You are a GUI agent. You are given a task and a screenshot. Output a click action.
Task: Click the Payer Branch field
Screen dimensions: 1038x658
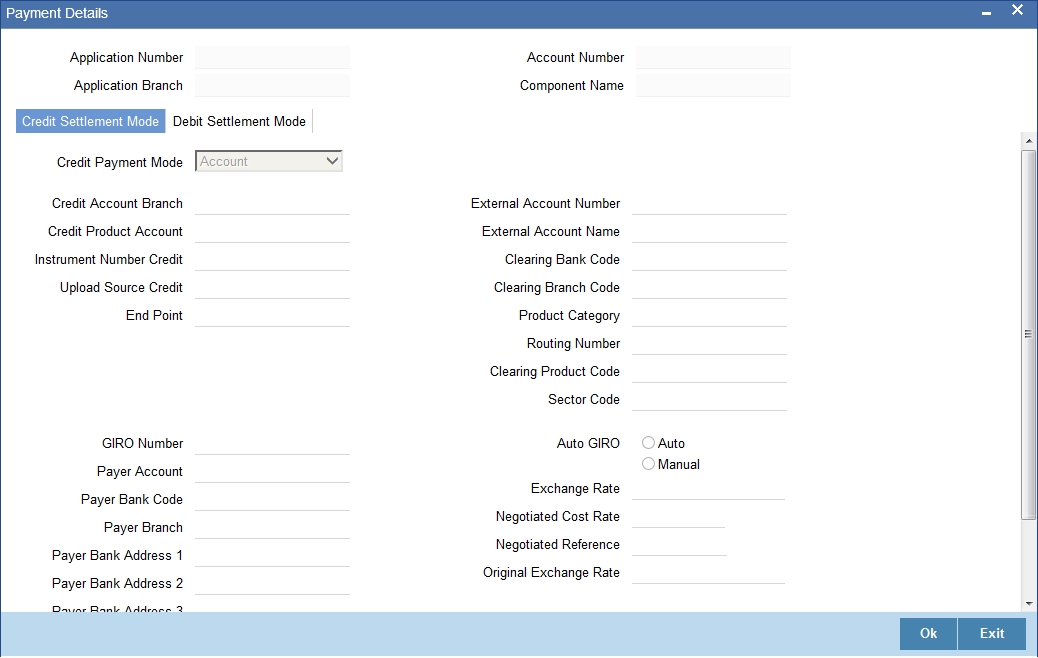272,528
